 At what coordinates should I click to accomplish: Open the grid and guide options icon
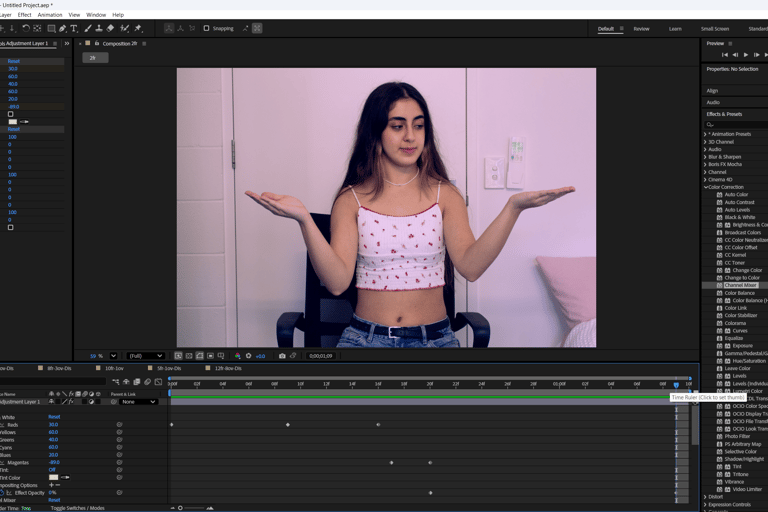tap(221, 356)
